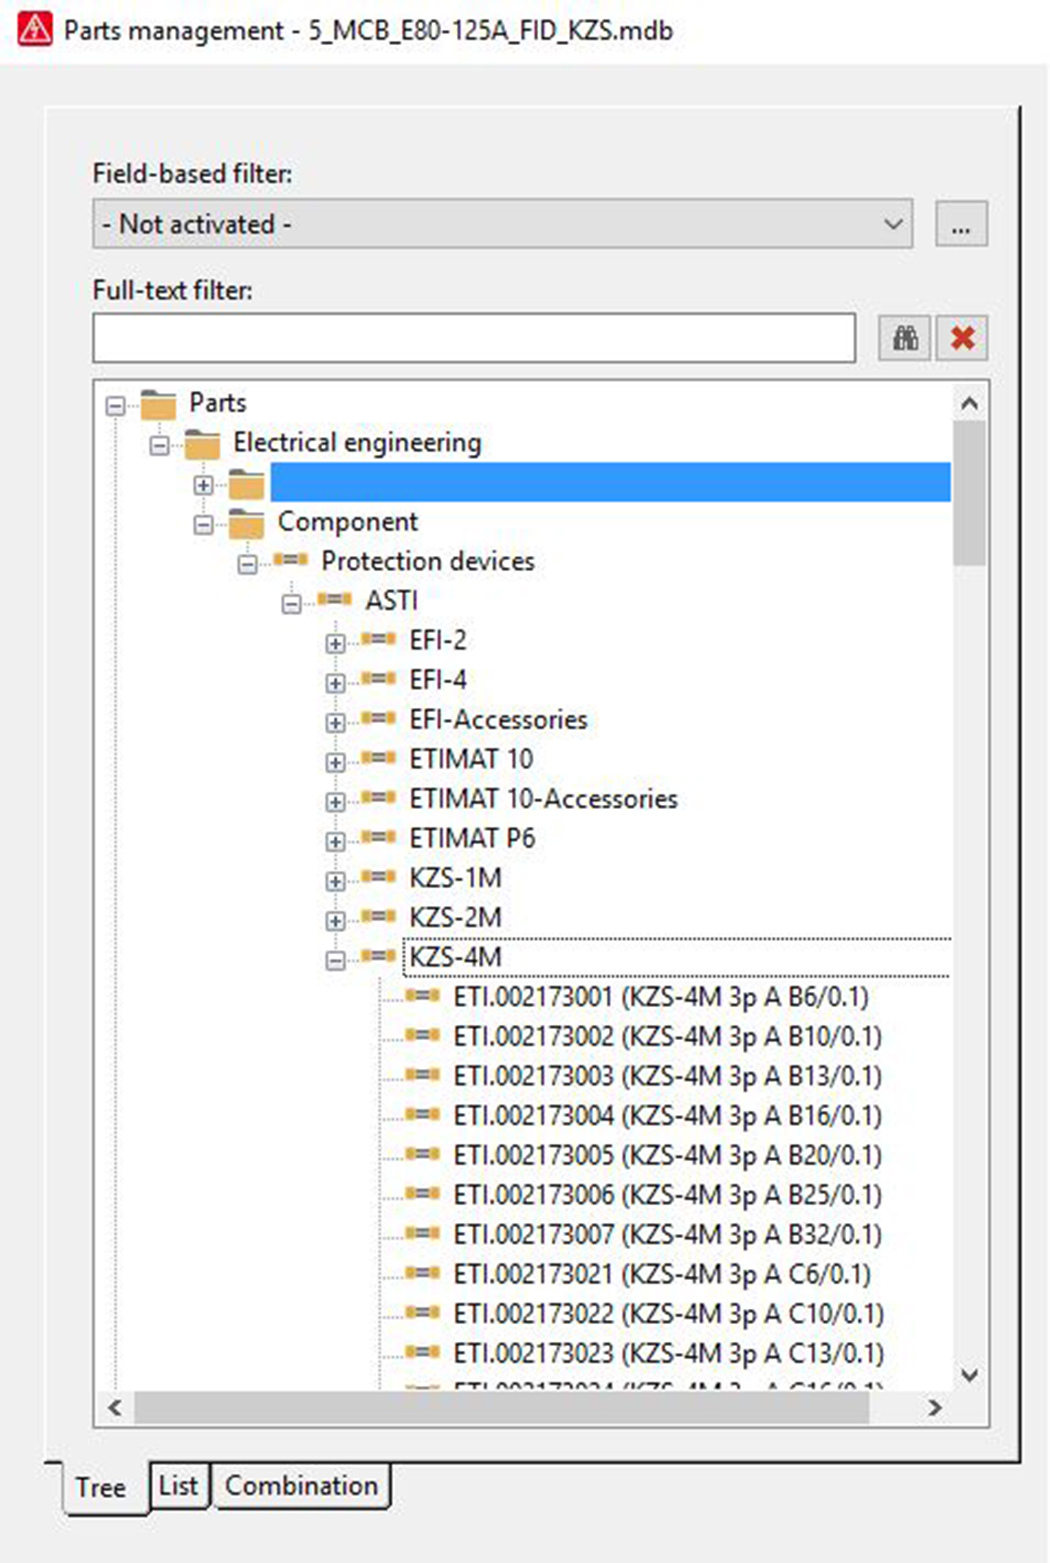Click the KZS-4M part icon

pyautogui.click(x=378, y=956)
